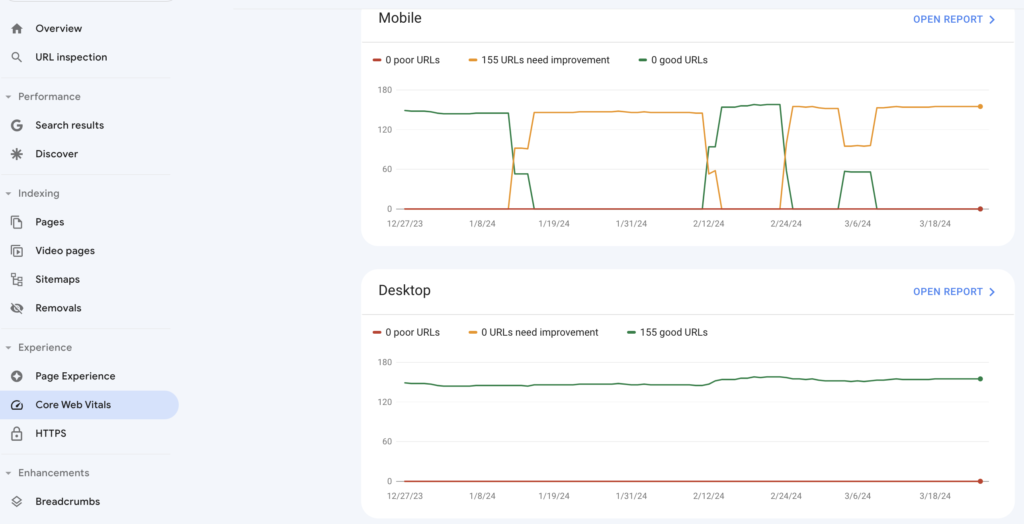Image resolution: width=1024 pixels, height=524 pixels.
Task: Click Desktop chart 1/31/24 date label
Action: 632,496
